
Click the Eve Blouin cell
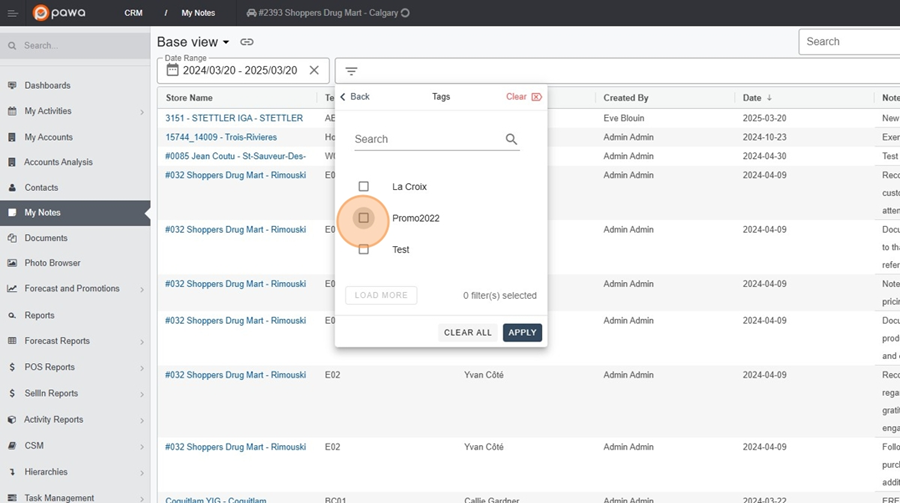(623, 118)
